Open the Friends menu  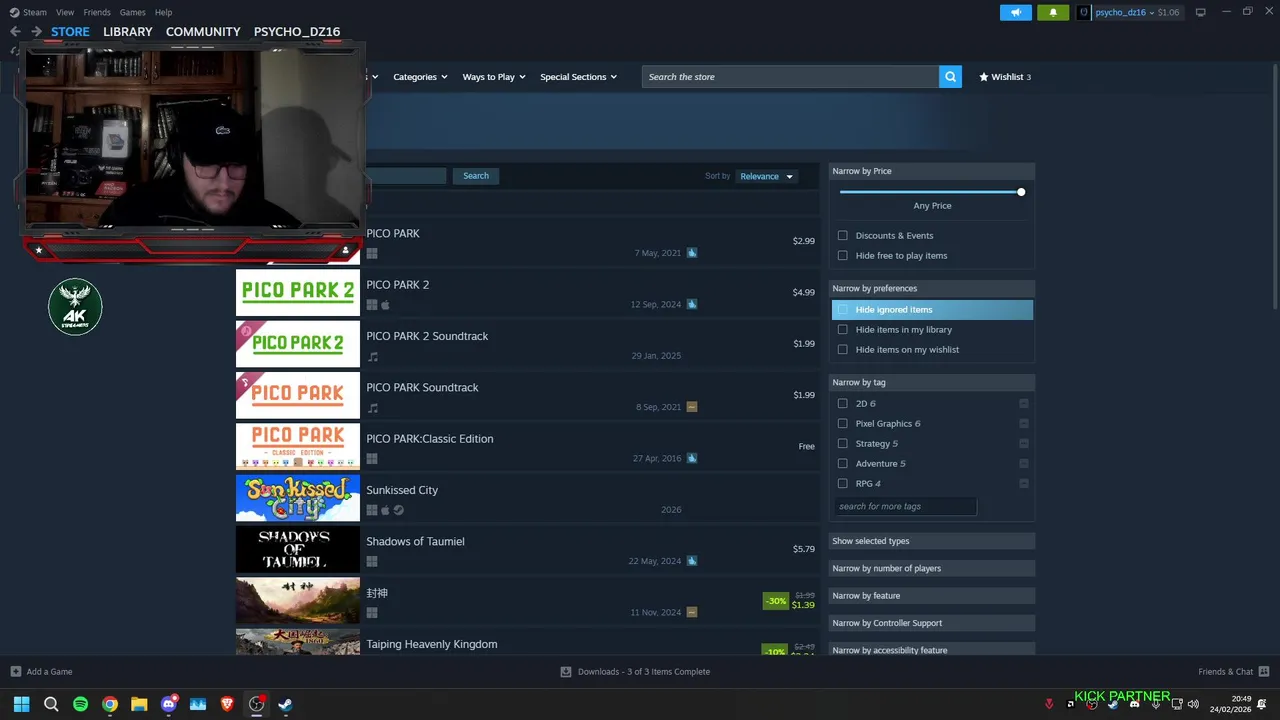97,12
